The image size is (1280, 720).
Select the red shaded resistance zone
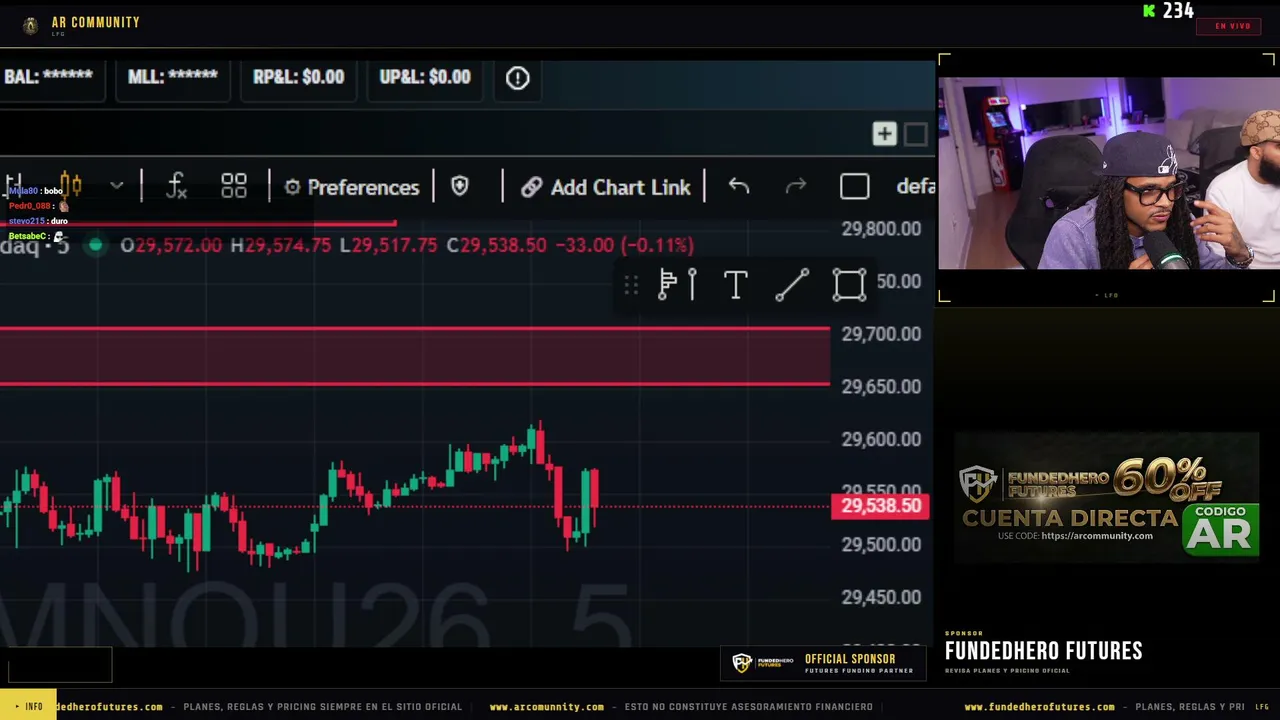click(x=414, y=356)
